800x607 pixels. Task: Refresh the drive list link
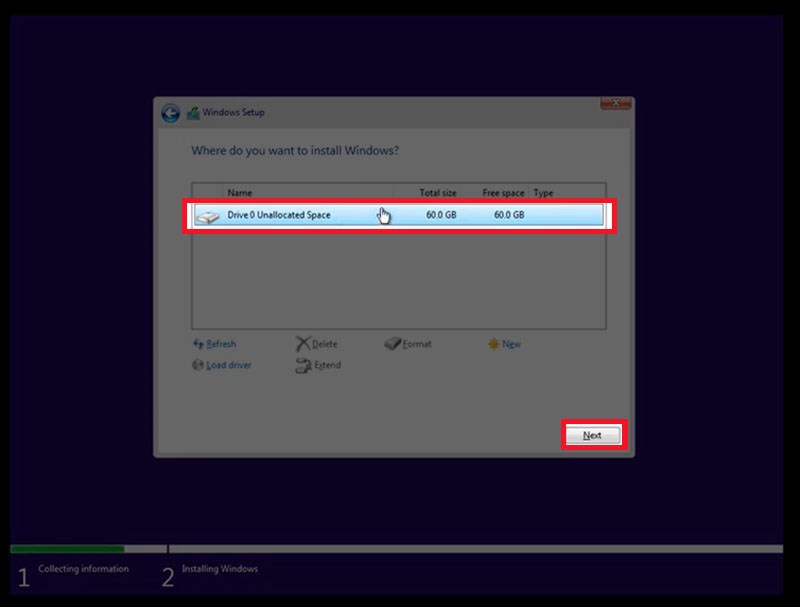point(221,344)
